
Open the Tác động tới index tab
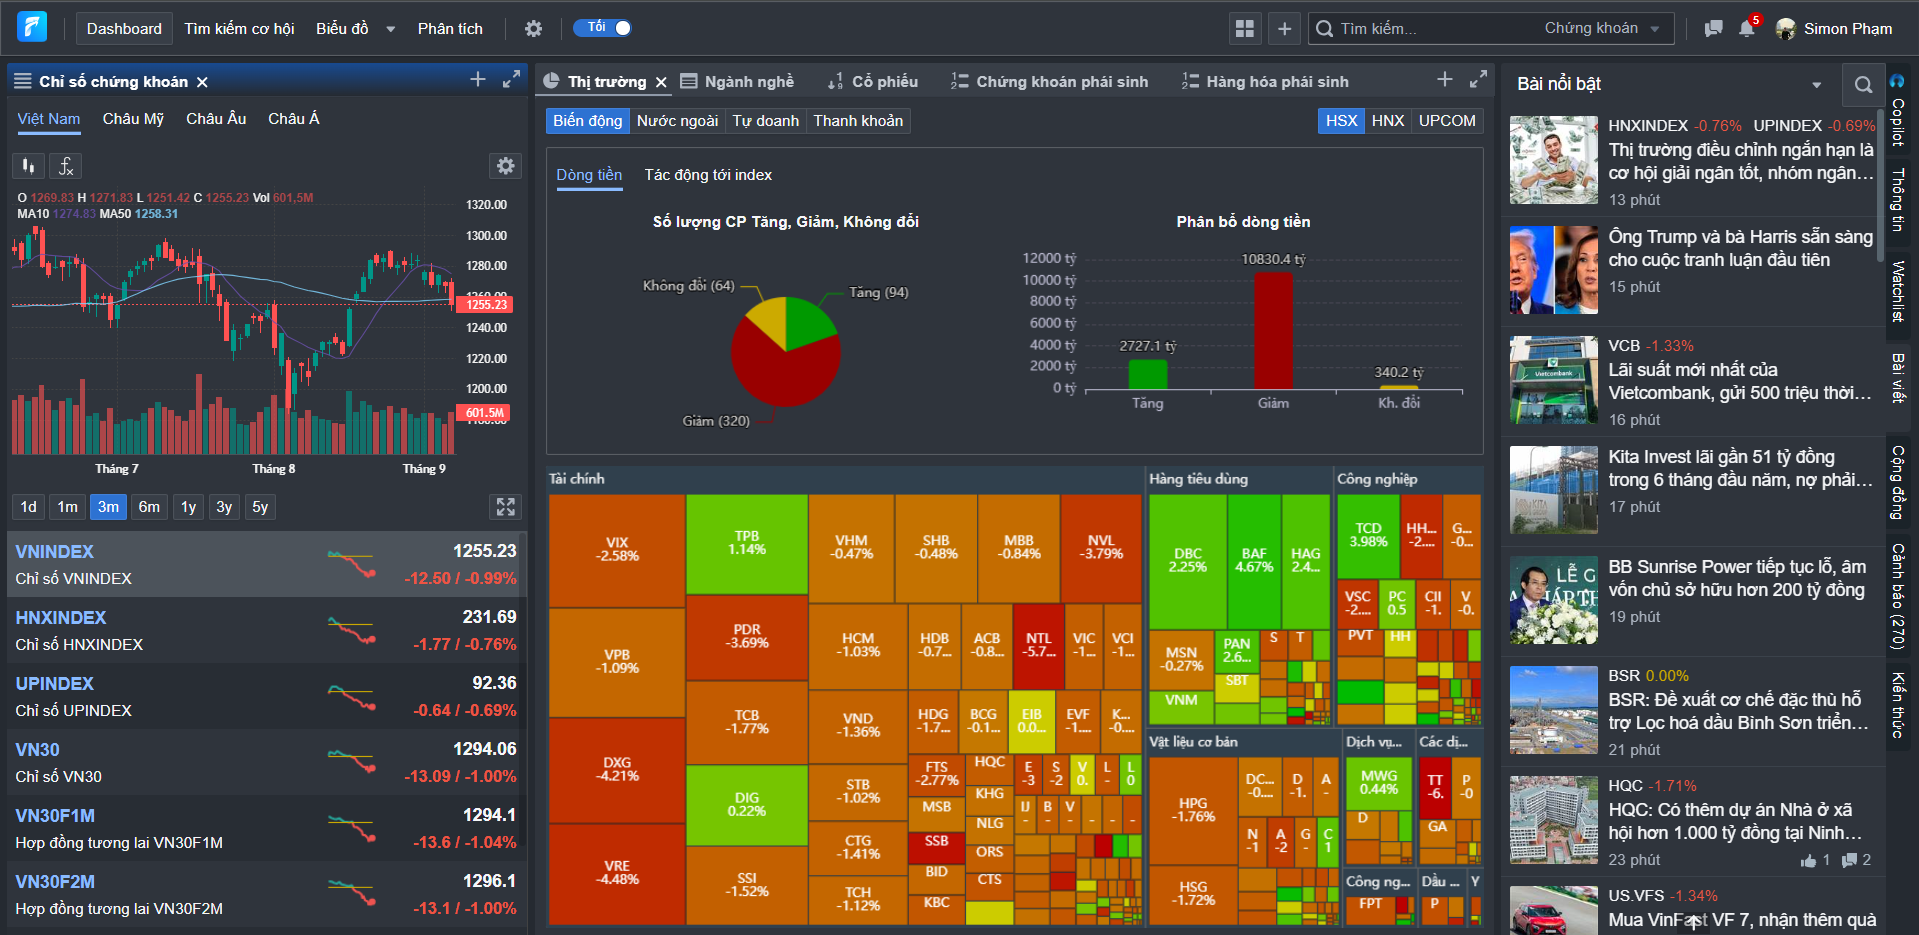click(x=708, y=175)
